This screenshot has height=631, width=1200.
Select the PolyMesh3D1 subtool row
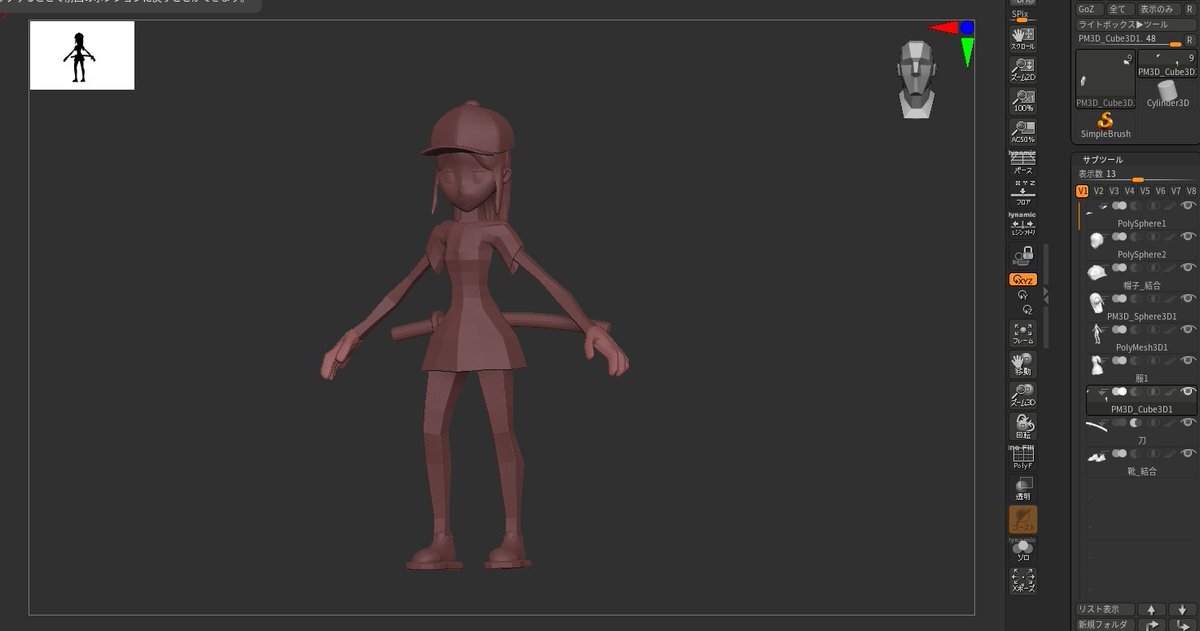click(x=1141, y=337)
